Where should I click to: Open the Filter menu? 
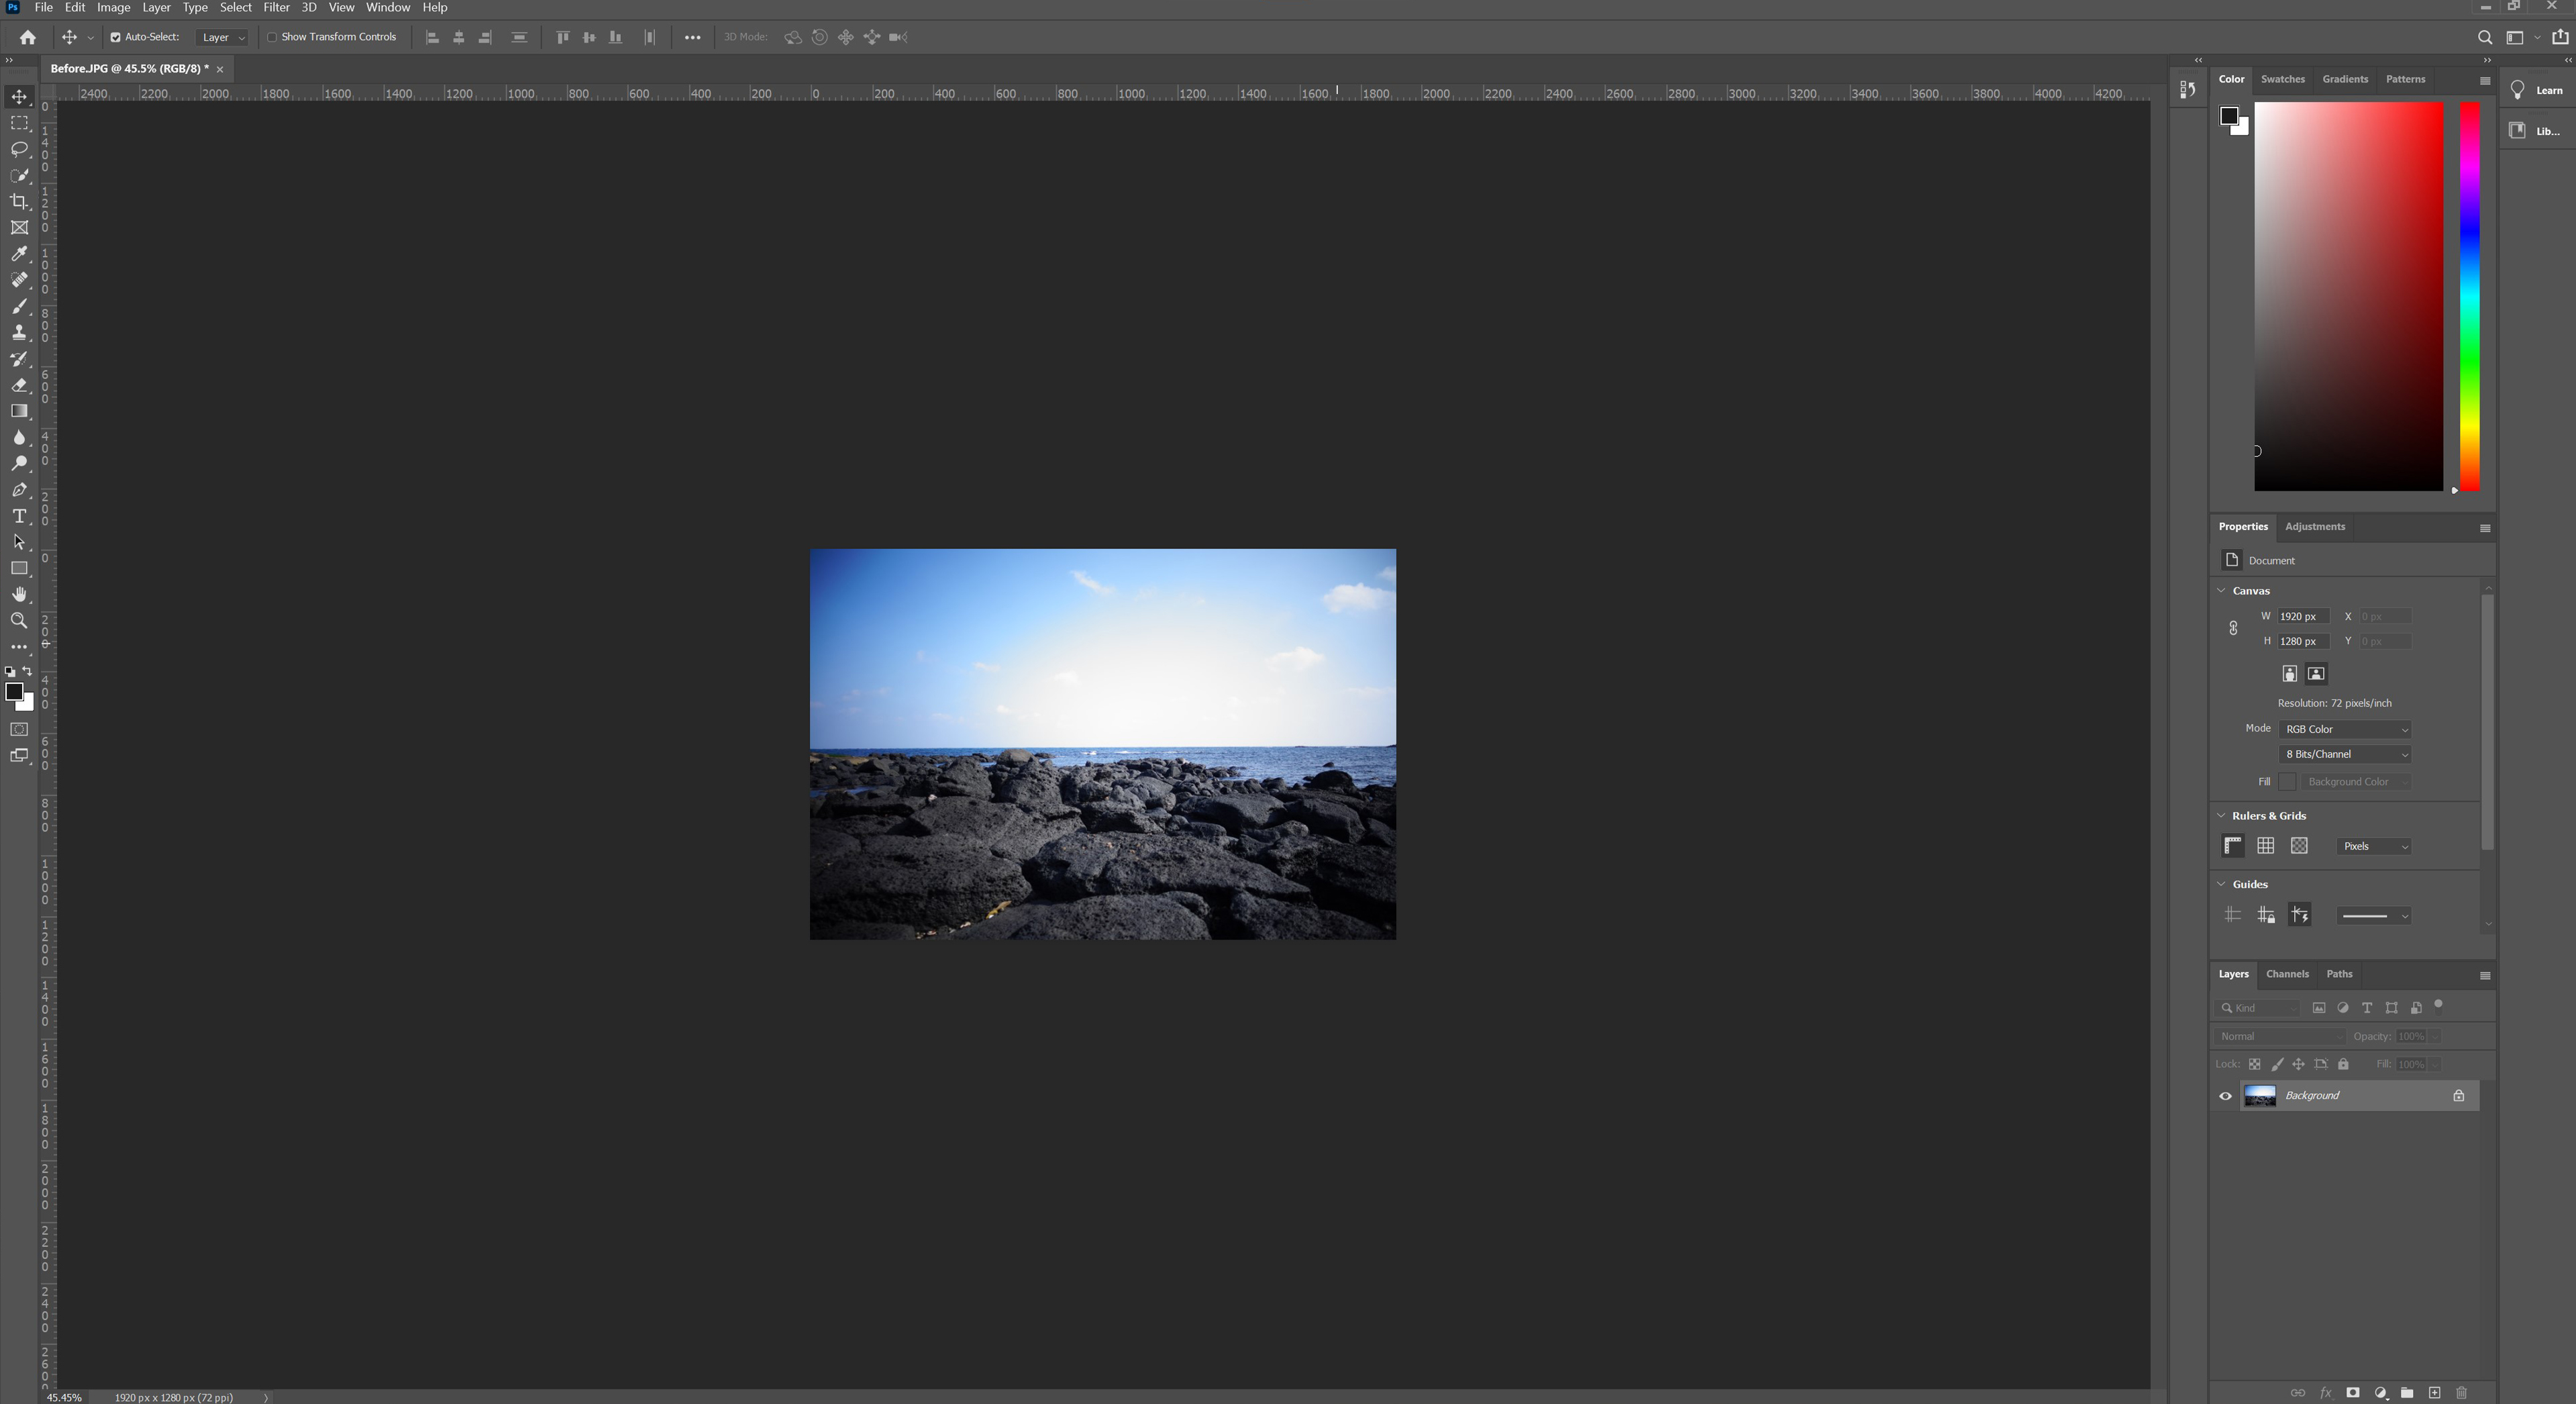[276, 7]
